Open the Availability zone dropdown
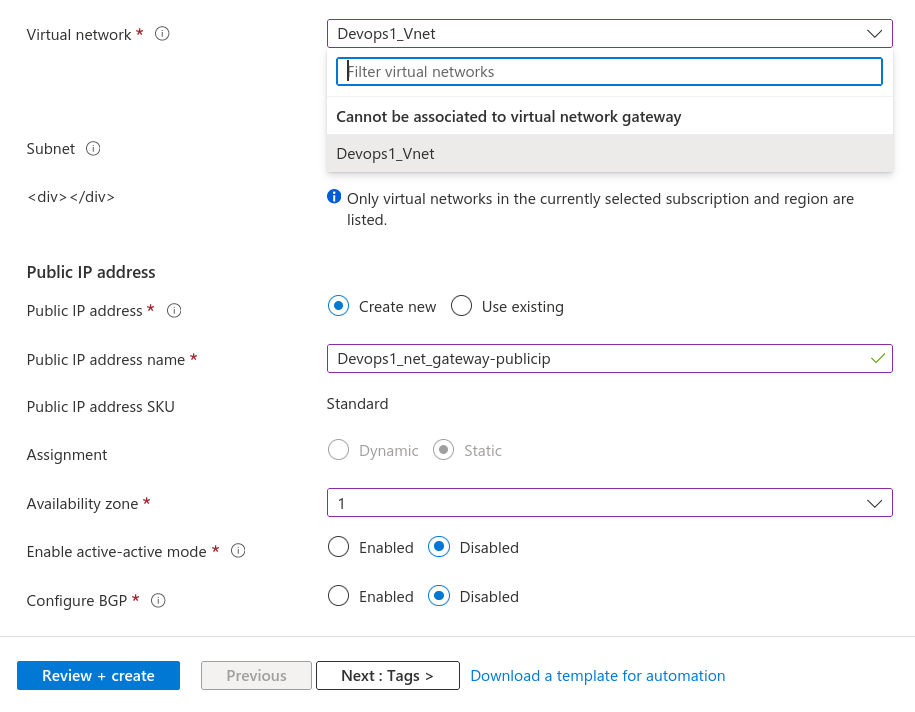 pyautogui.click(x=609, y=503)
